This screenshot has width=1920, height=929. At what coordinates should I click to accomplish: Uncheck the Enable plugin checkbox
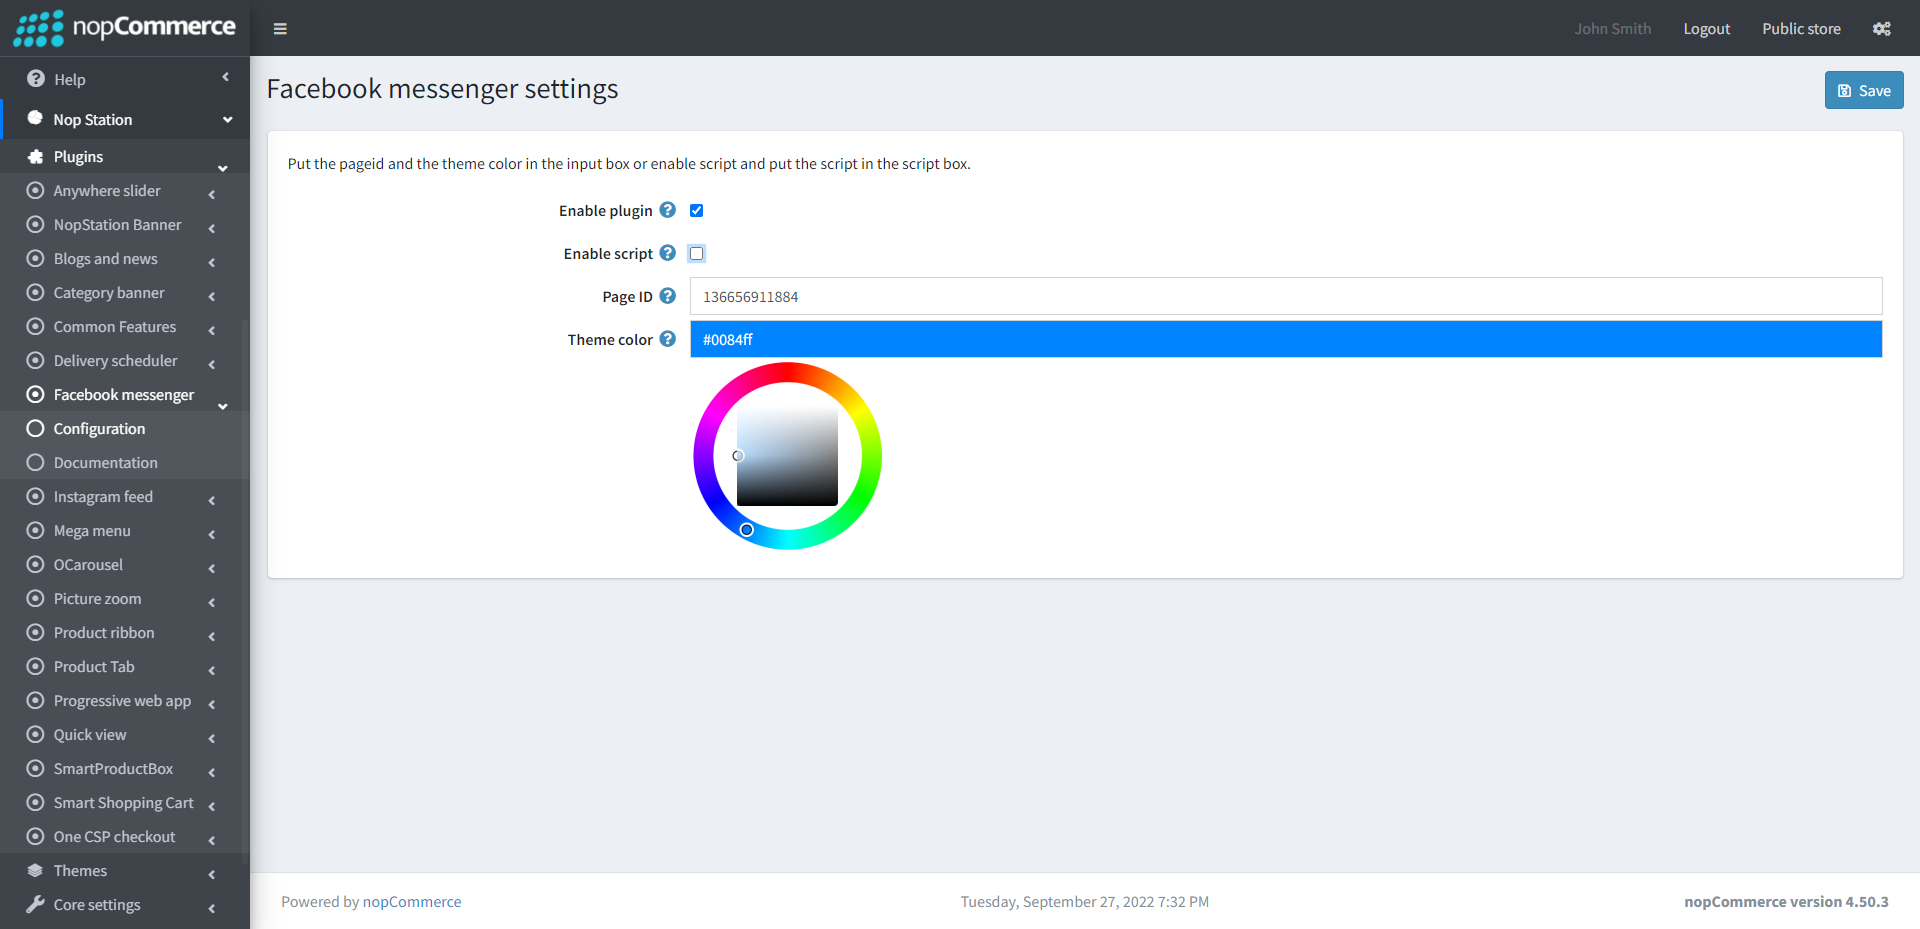pos(697,211)
